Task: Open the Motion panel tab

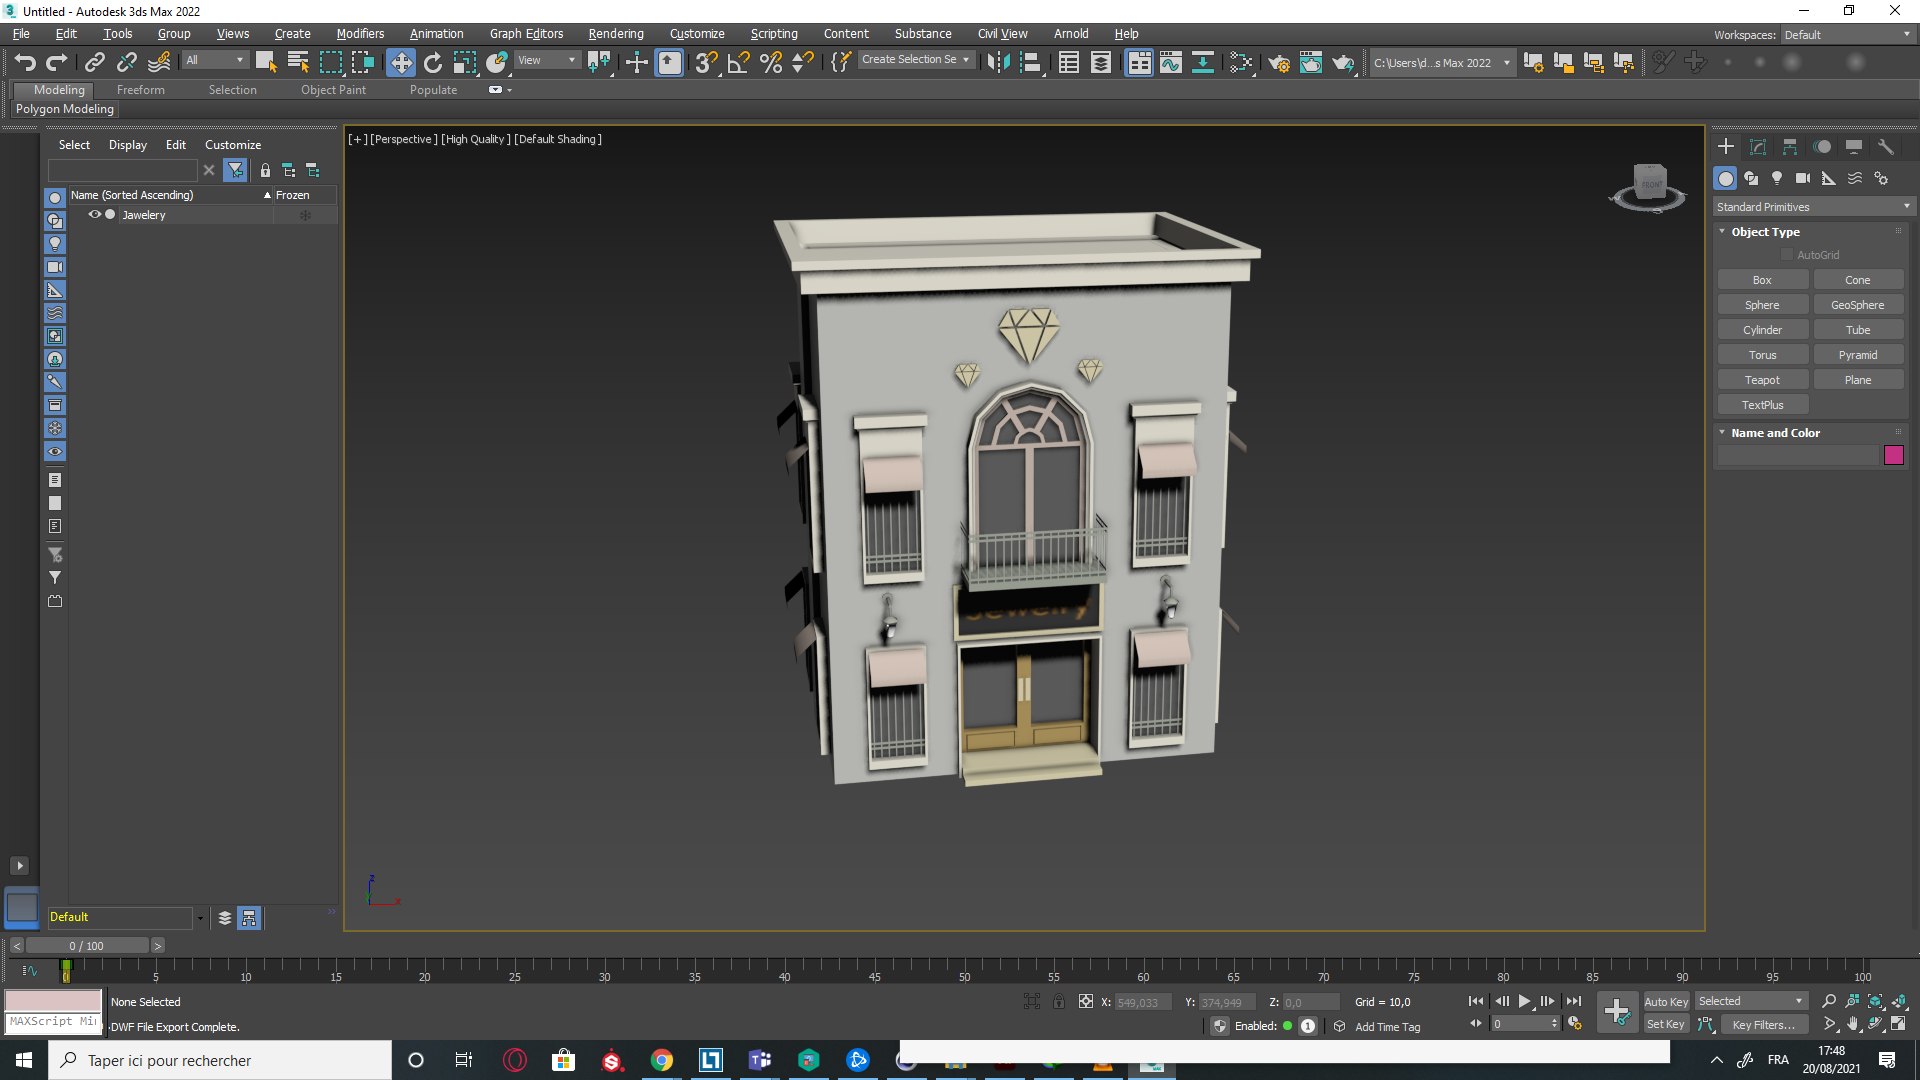Action: pos(1822,147)
